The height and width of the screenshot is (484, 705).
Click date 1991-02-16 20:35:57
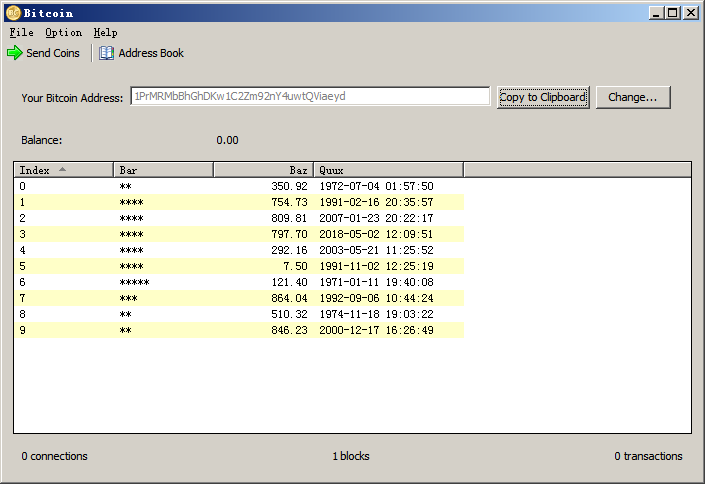[376, 202]
